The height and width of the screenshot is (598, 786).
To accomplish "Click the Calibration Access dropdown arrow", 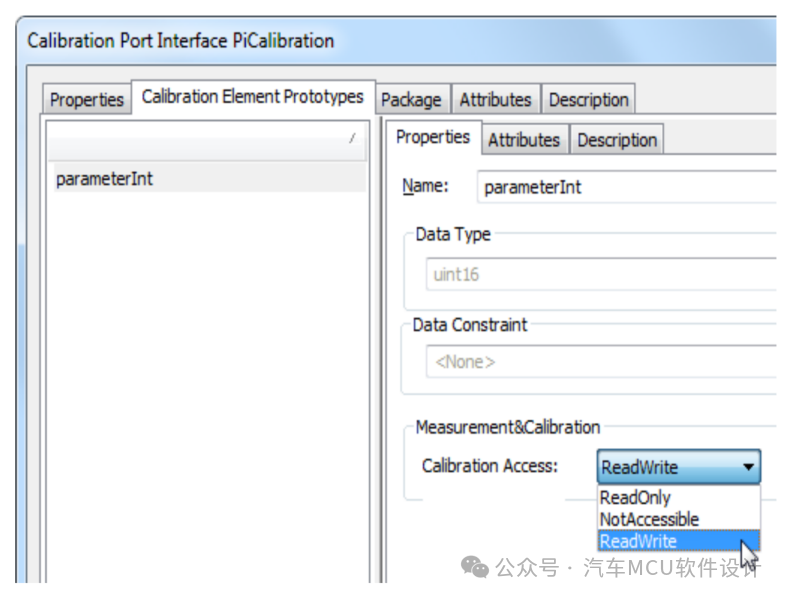I will pyautogui.click(x=748, y=467).
